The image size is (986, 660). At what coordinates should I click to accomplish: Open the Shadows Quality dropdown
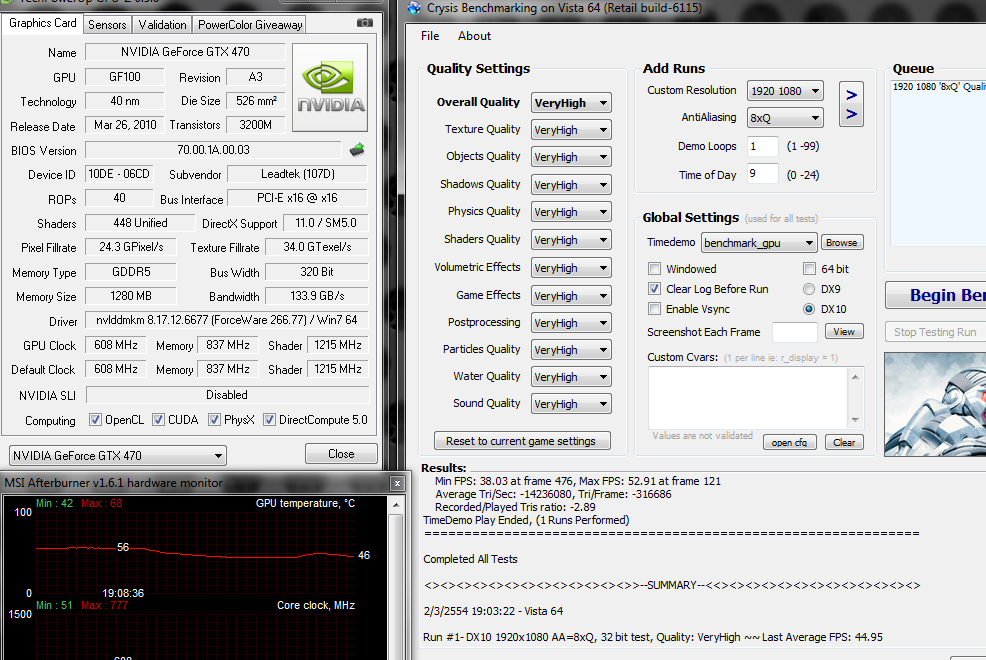pos(571,185)
